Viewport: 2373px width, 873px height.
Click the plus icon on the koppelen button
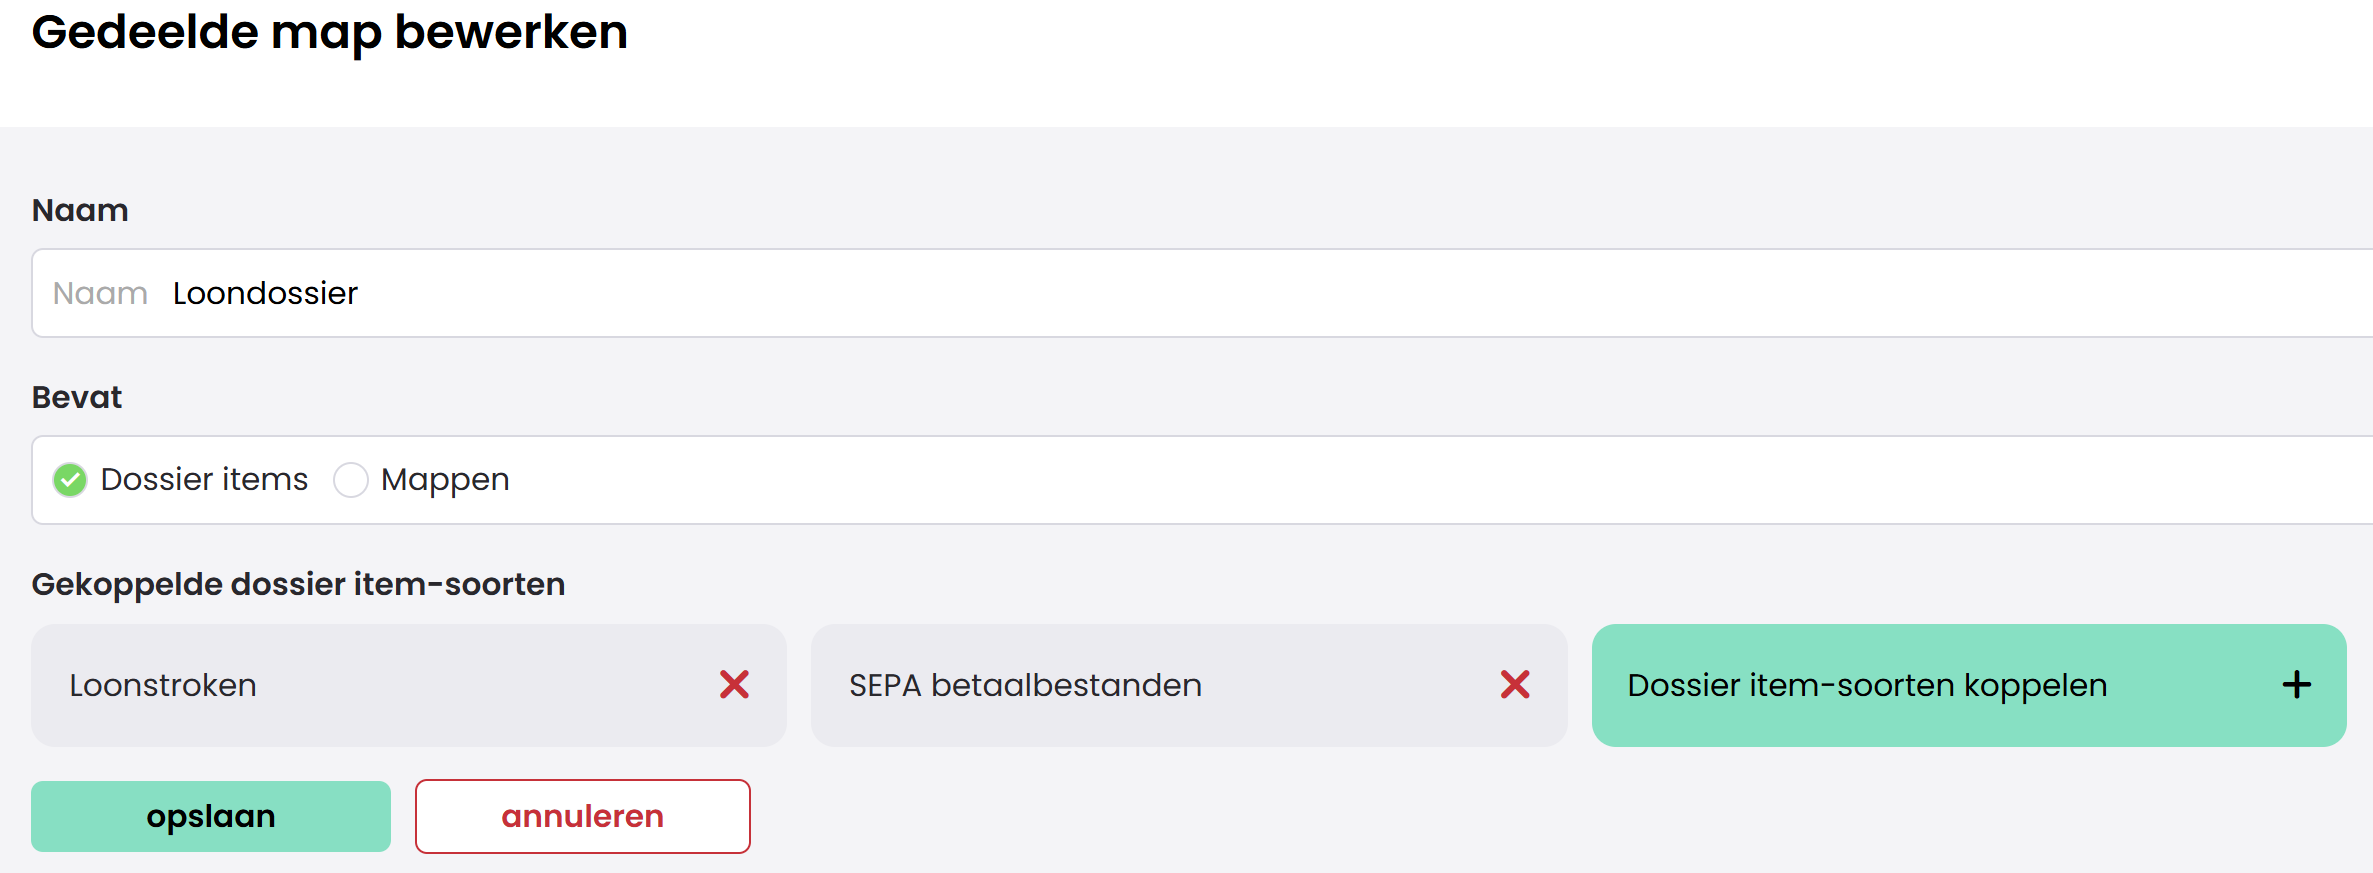[2296, 685]
